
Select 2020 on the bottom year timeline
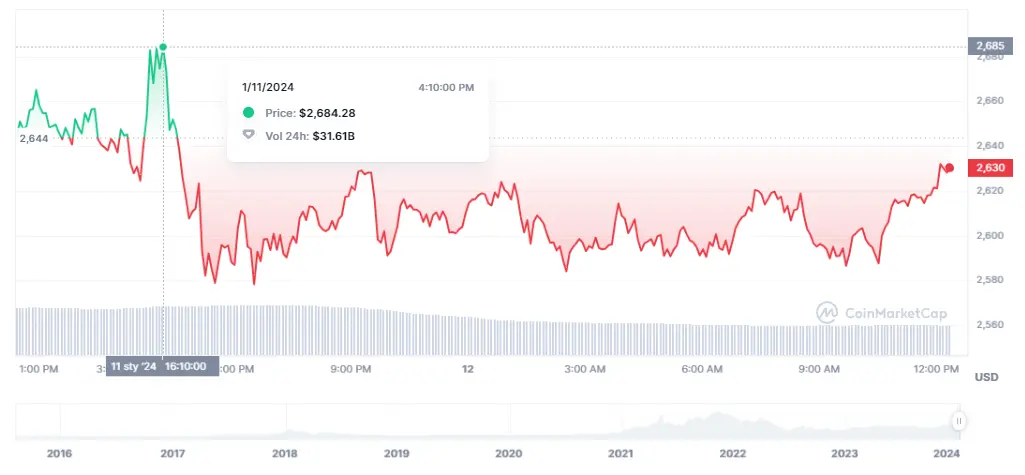(509, 453)
